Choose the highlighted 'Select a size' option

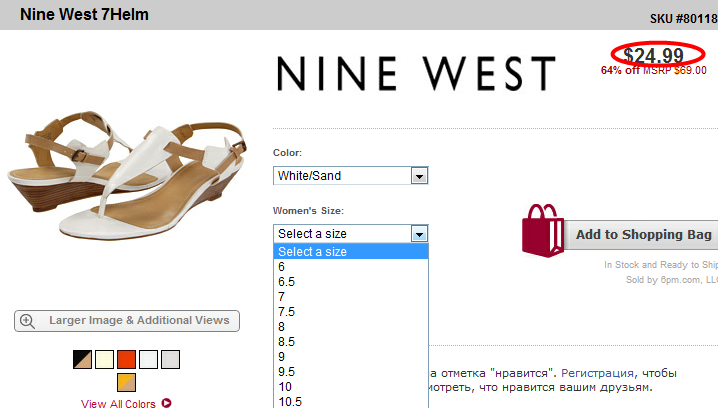[351, 251]
